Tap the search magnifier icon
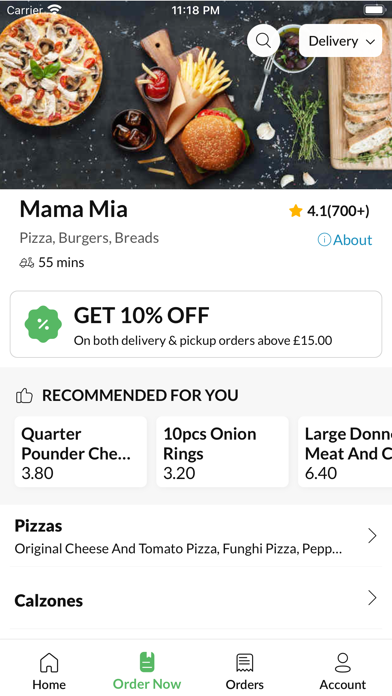The image size is (392, 696). click(263, 41)
